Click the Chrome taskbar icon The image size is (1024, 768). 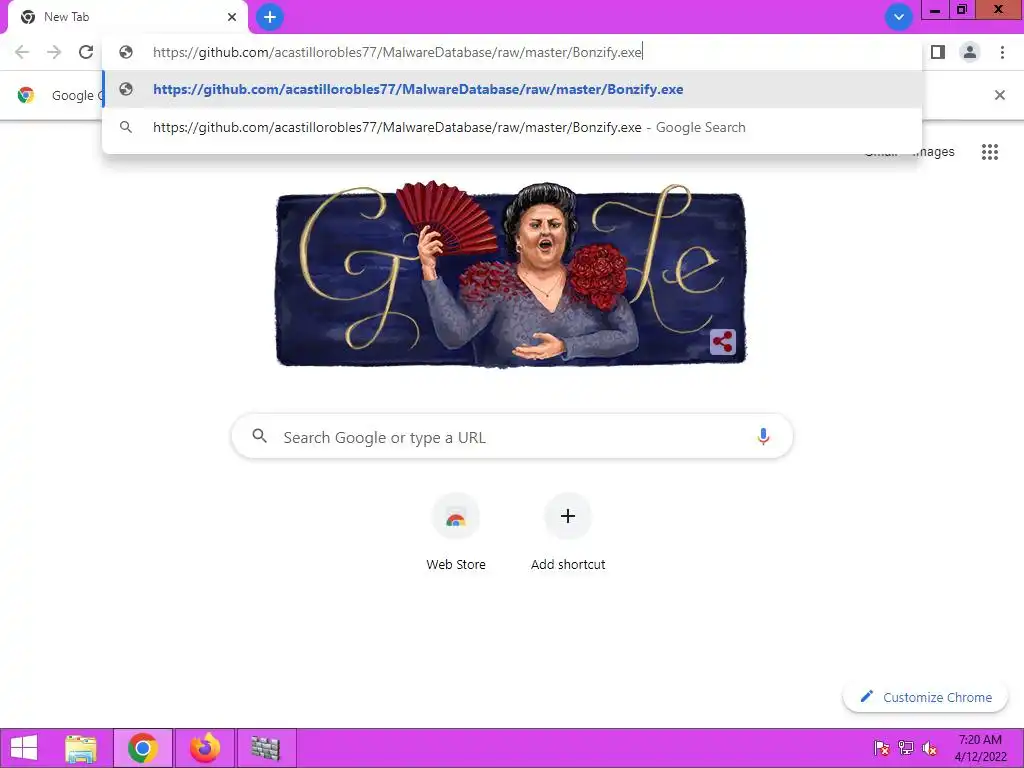[x=143, y=748]
